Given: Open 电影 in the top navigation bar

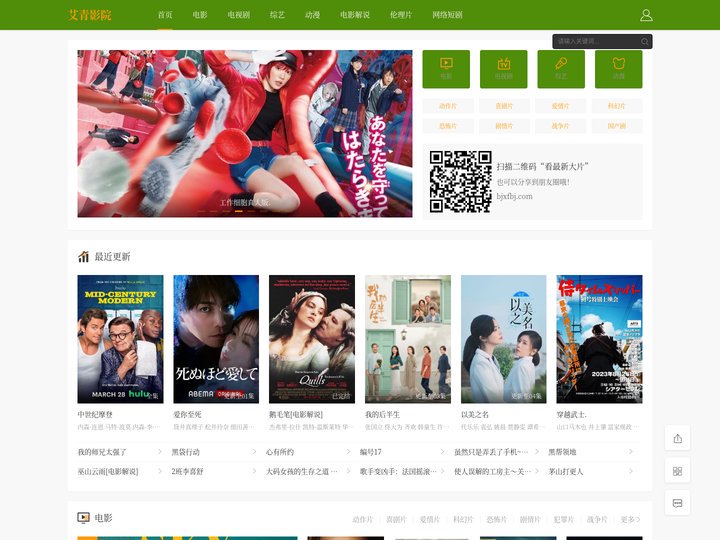Looking at the screenshot, I should click(x=200, y=15).
